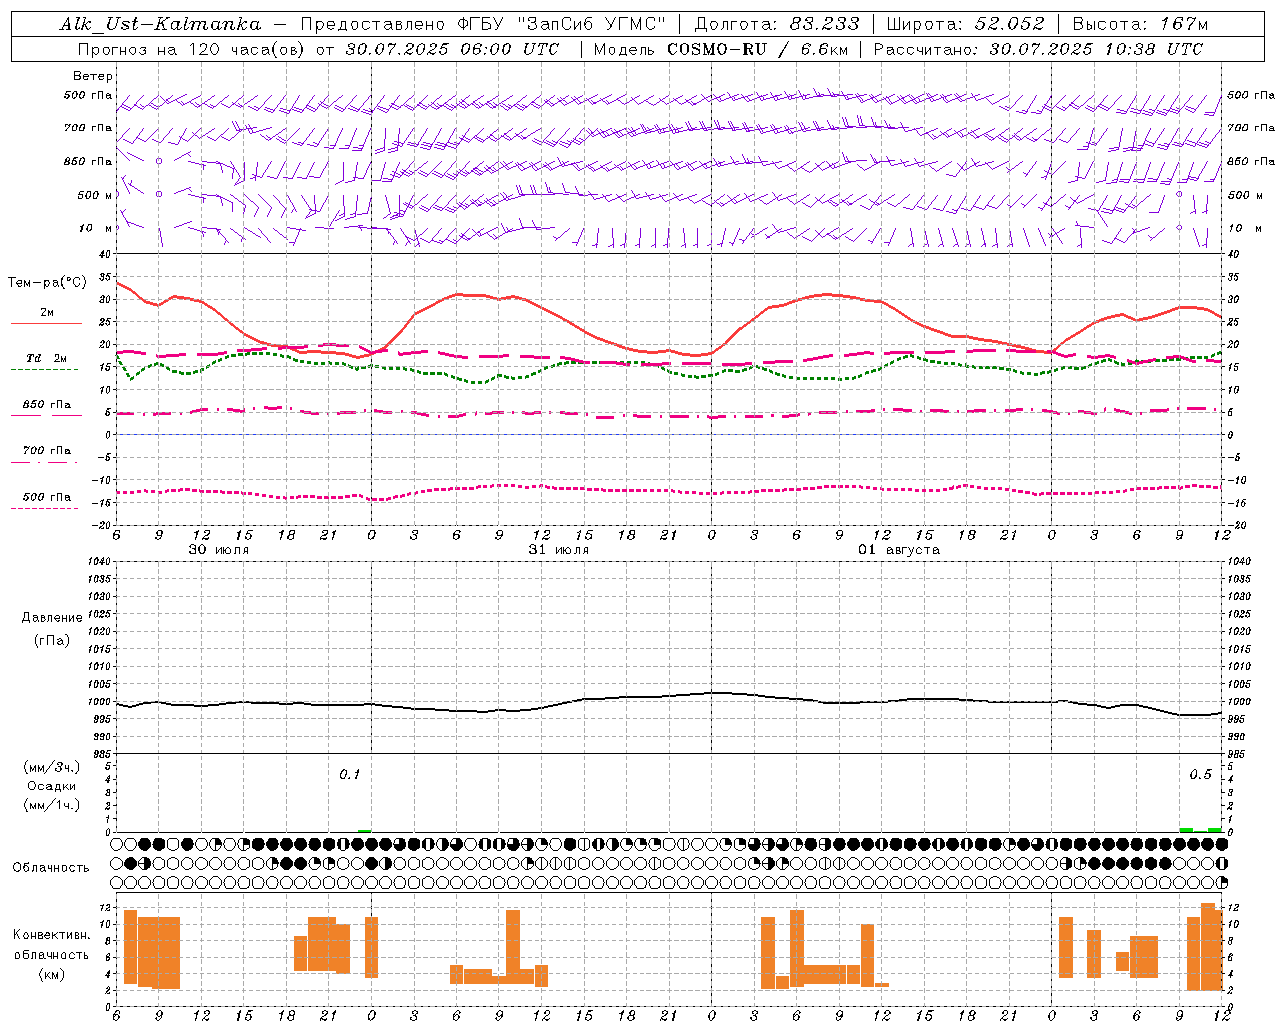Click the station name Alk_Ust-Kaimanka

[160, 24]
